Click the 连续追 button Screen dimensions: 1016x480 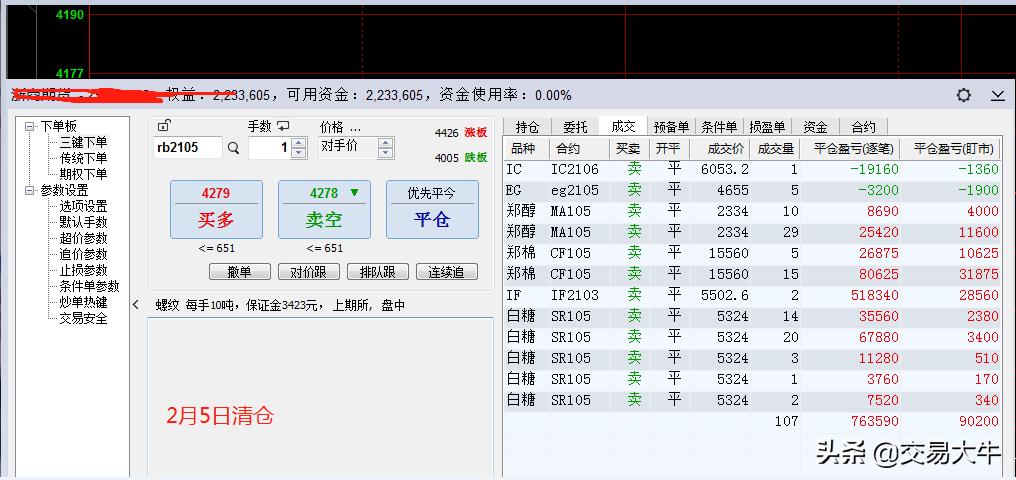pos(446,272)
